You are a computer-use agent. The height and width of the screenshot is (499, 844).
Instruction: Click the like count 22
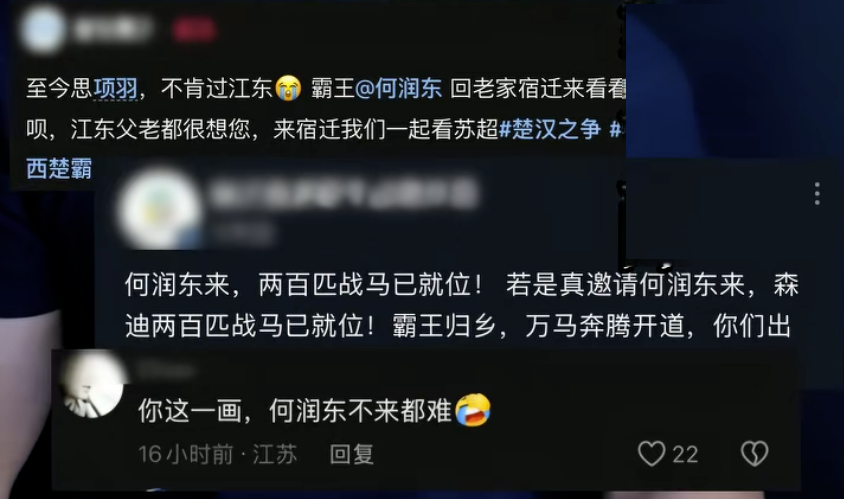685,454
